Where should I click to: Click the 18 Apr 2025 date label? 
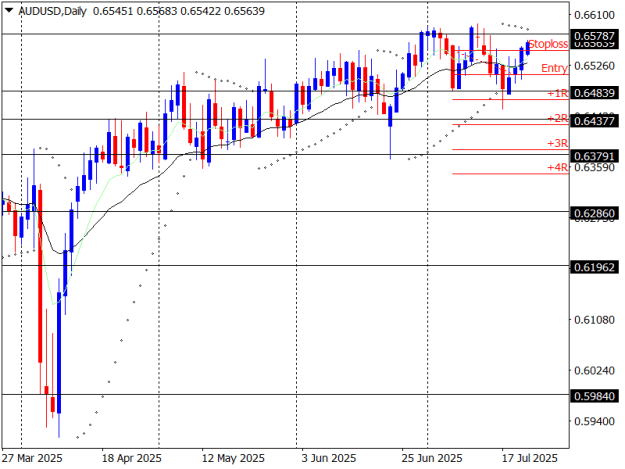[x=132, y=458]
